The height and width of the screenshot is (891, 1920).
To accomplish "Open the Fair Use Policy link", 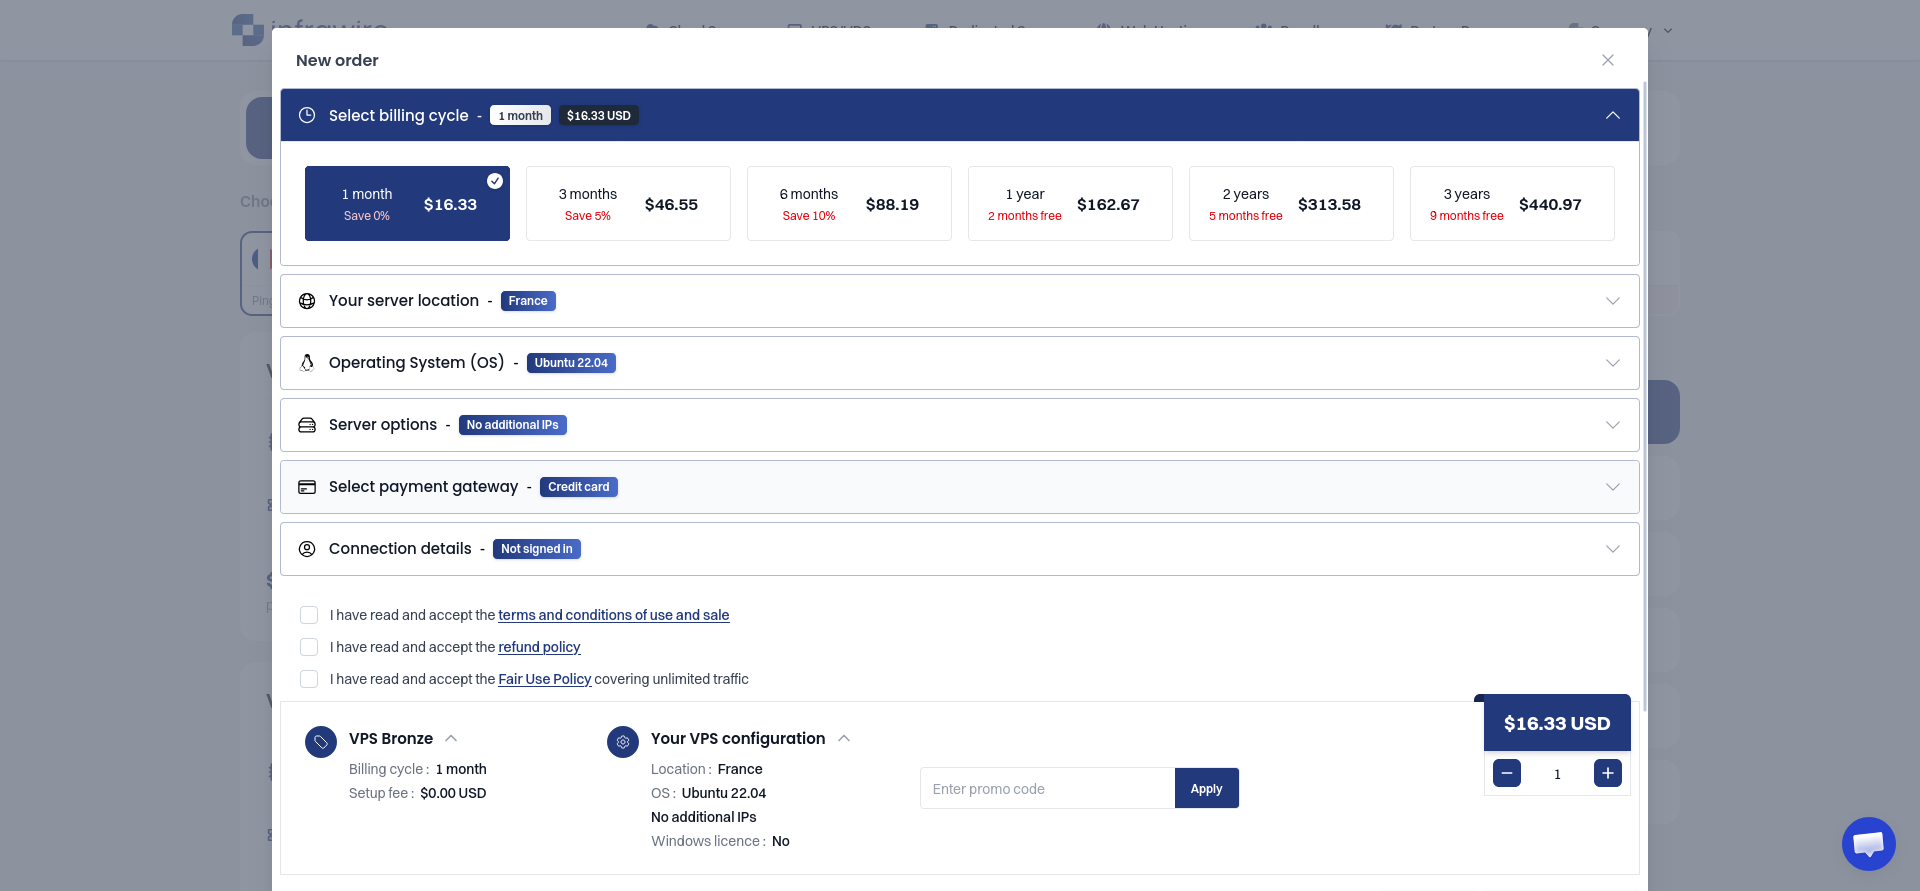I will 545,679.
